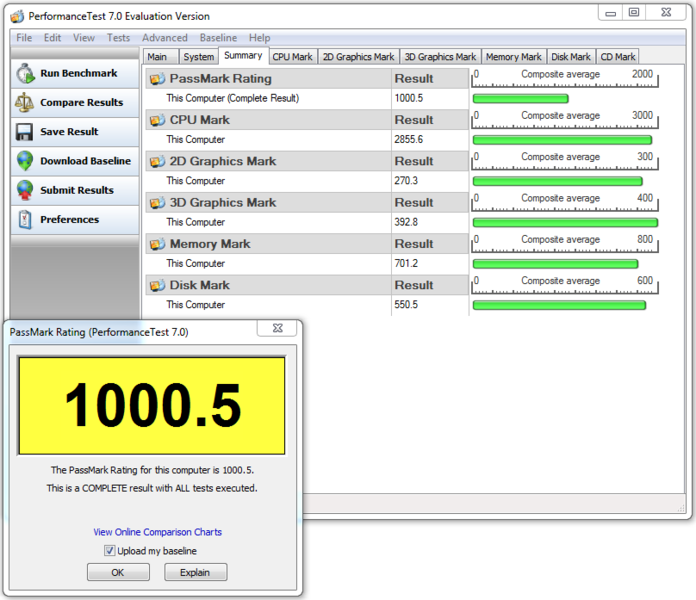Open View Online Comparison Charts link
The width and height of the screenshot is (696, 600).
pos(158,532)
